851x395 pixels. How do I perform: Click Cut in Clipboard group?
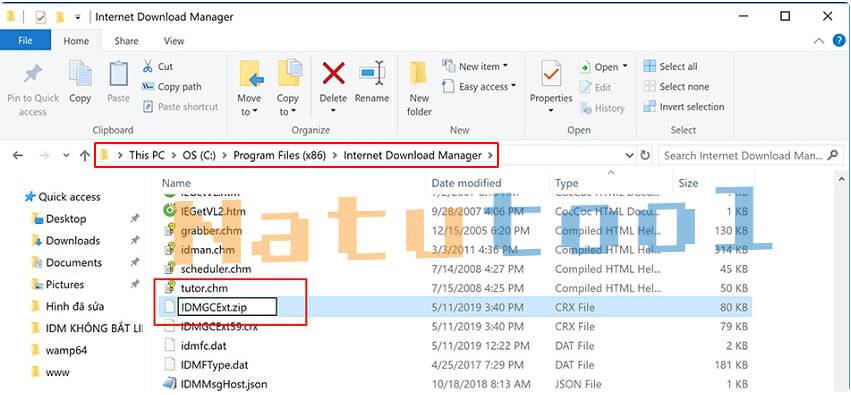(157, 67)
